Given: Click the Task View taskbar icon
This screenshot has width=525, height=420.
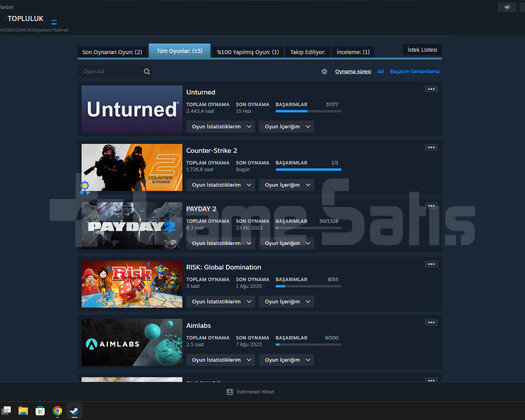Looking at the screenshot, I should coord(6,410).
